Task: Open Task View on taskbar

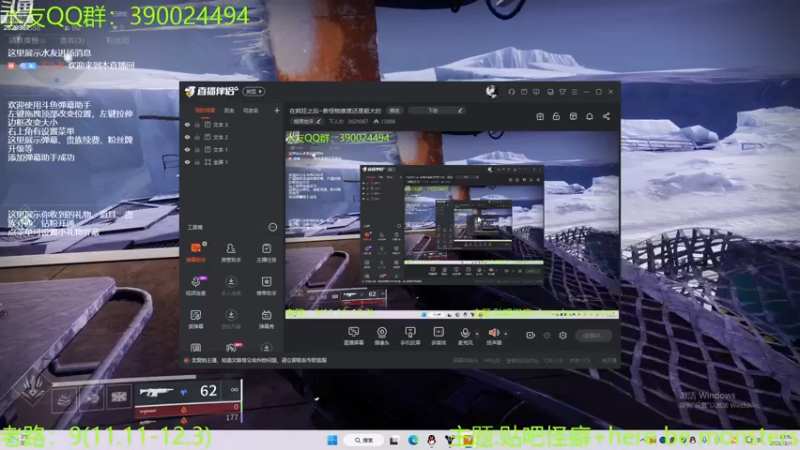Action: tap(394, 440)
